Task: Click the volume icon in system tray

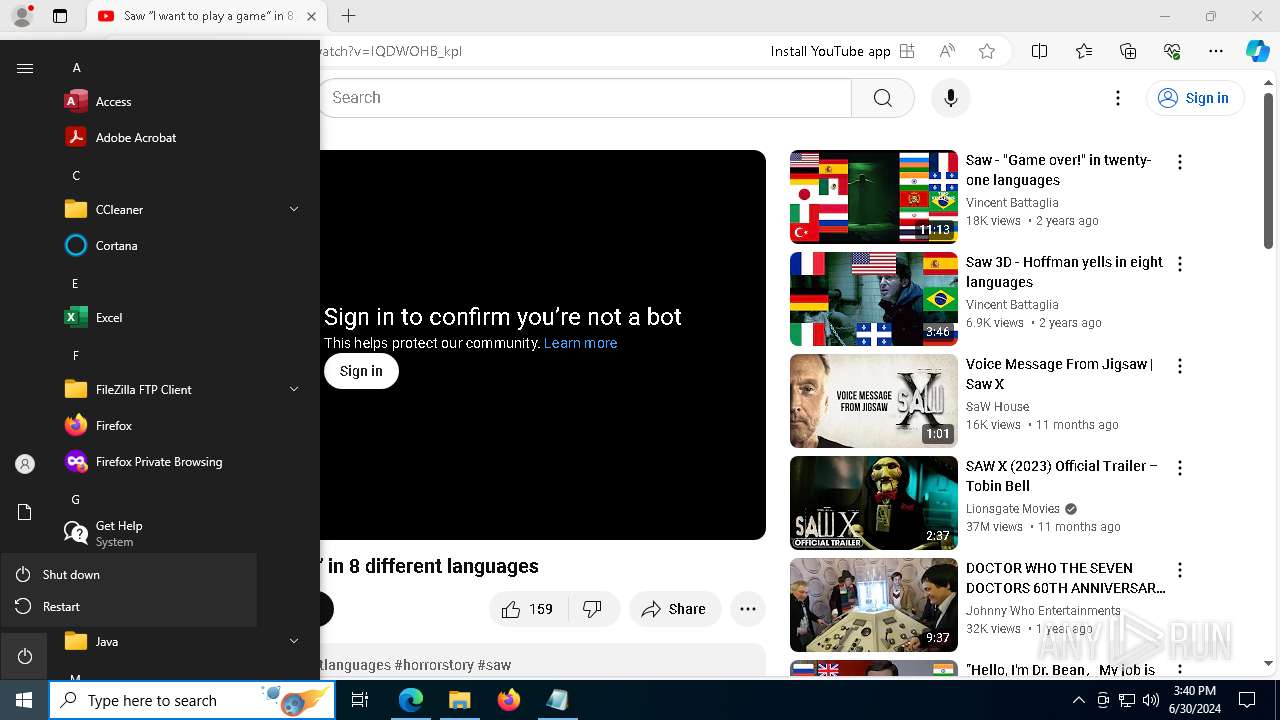Action: [x=1151, y=700]
